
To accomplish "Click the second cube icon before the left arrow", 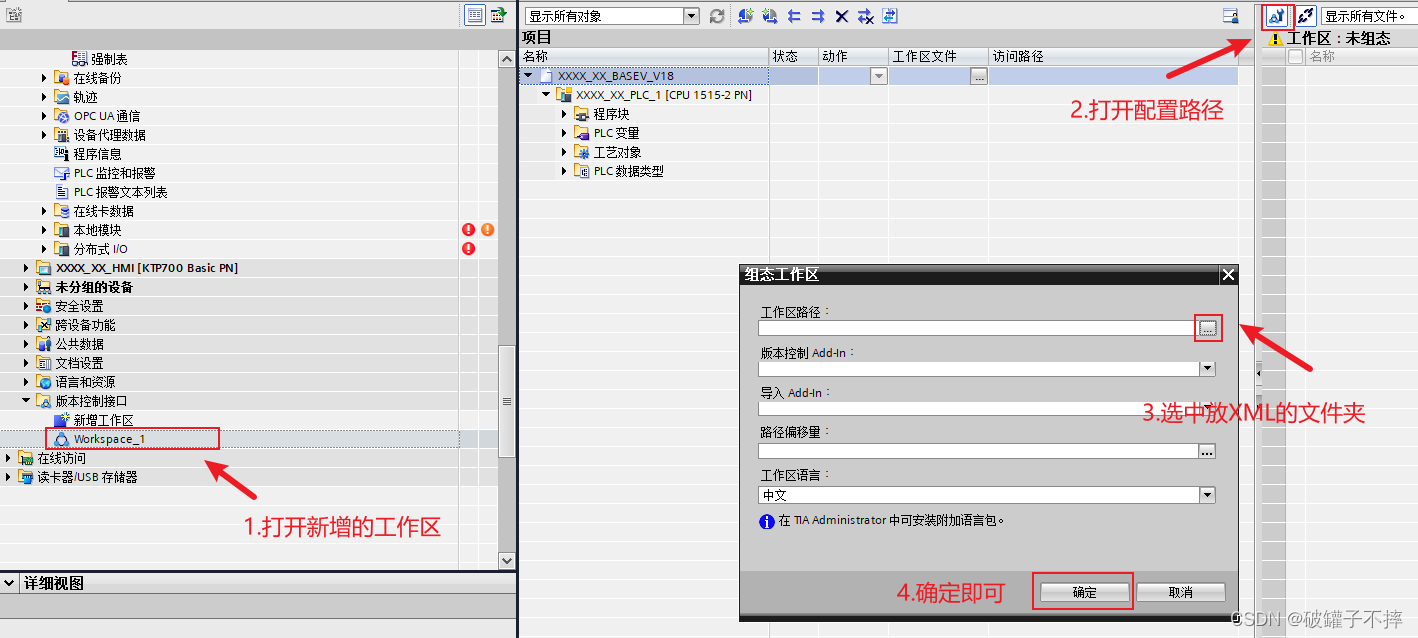I will pos(769,16).
